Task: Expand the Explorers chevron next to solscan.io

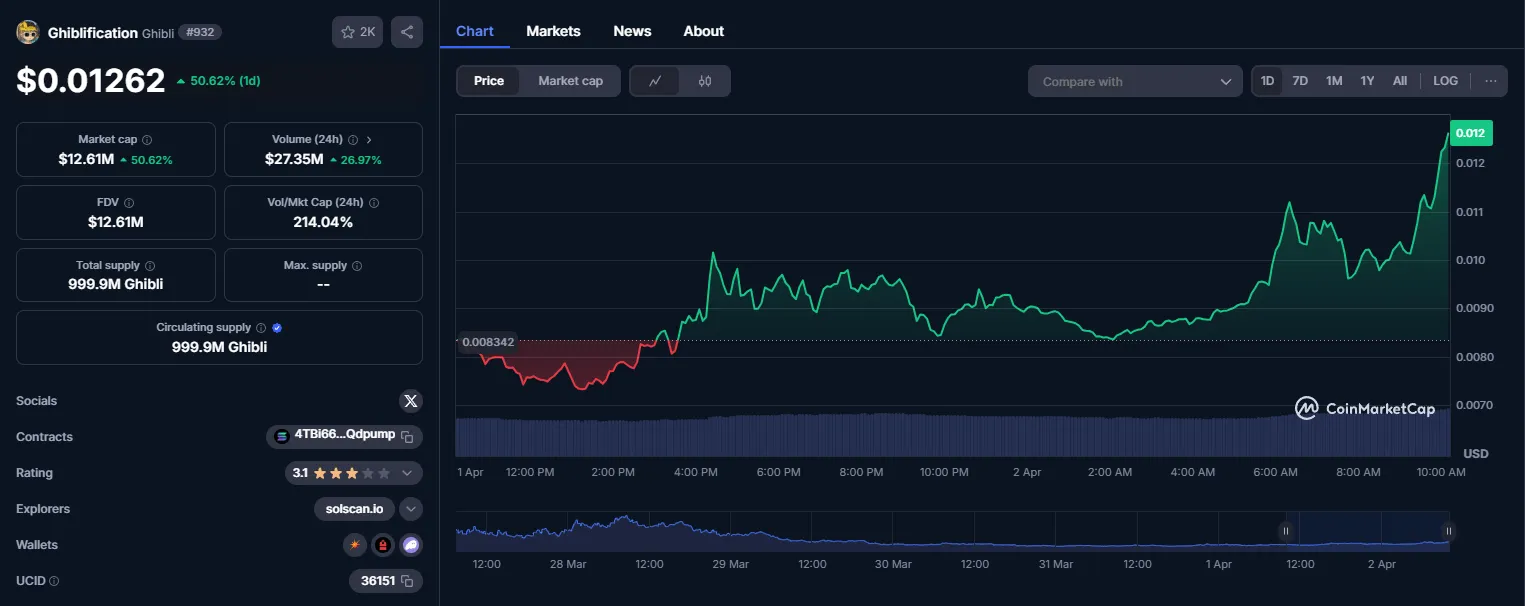Action: point(411,509)
